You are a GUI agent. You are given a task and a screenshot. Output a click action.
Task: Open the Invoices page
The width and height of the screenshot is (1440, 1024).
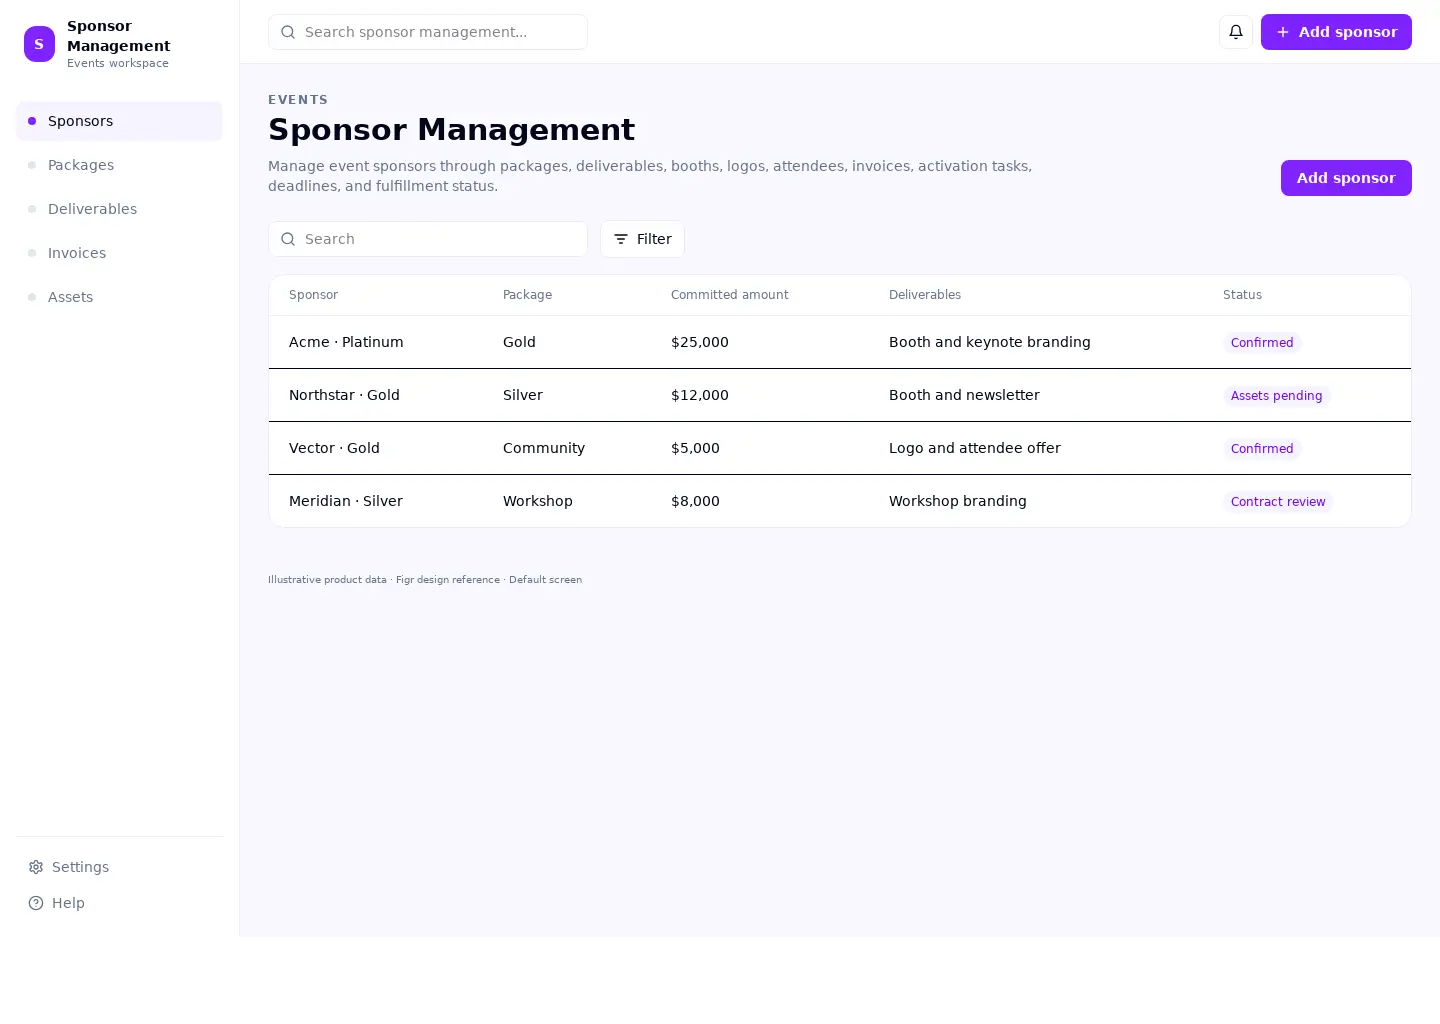point(119,253)
